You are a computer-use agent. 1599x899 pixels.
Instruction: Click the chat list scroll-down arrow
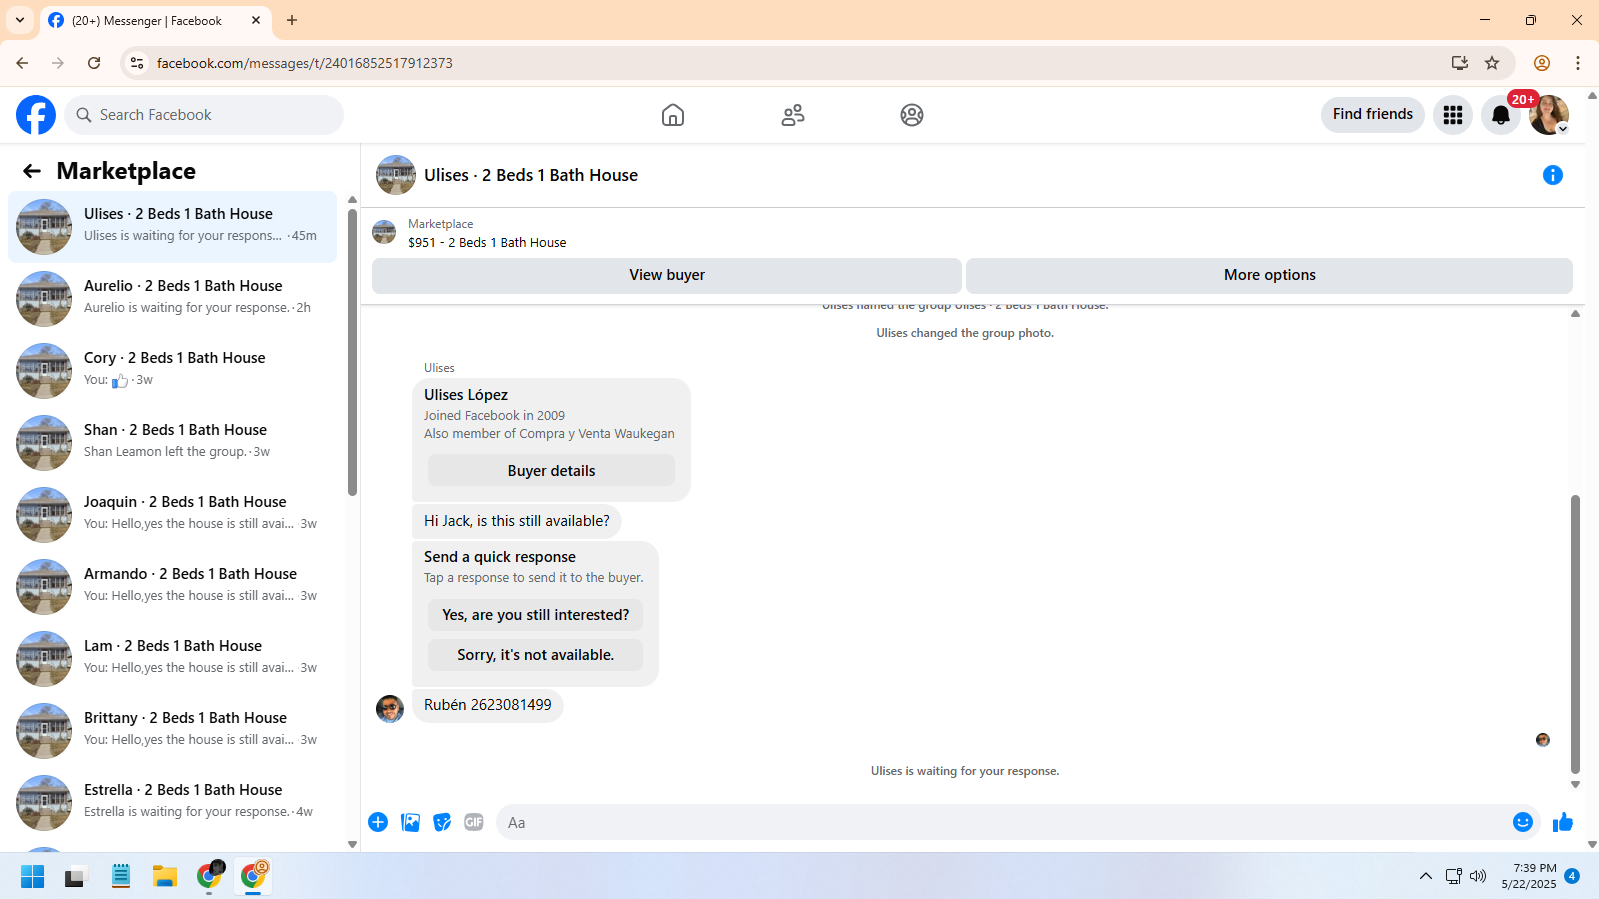coord(352,844)
